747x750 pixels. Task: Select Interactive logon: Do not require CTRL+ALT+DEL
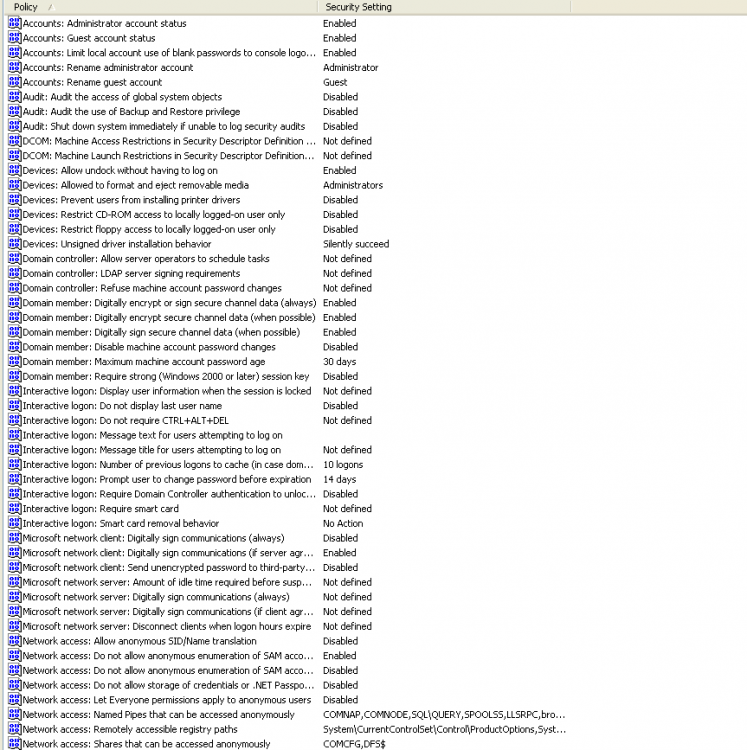click(126, 420)
